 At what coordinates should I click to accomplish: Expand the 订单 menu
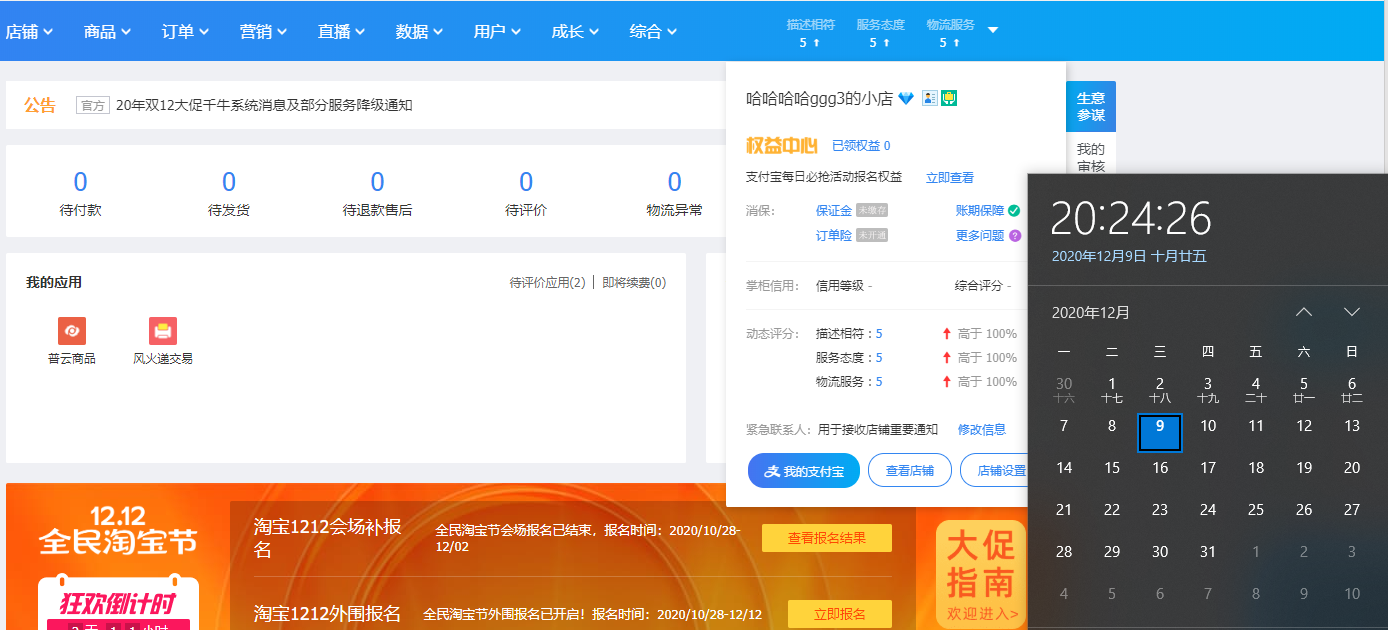186,31
